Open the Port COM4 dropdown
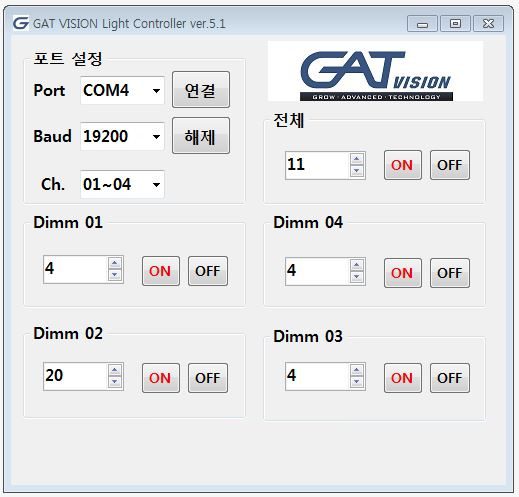Viewport: 519px width, 497px height. tap(122, 90)
